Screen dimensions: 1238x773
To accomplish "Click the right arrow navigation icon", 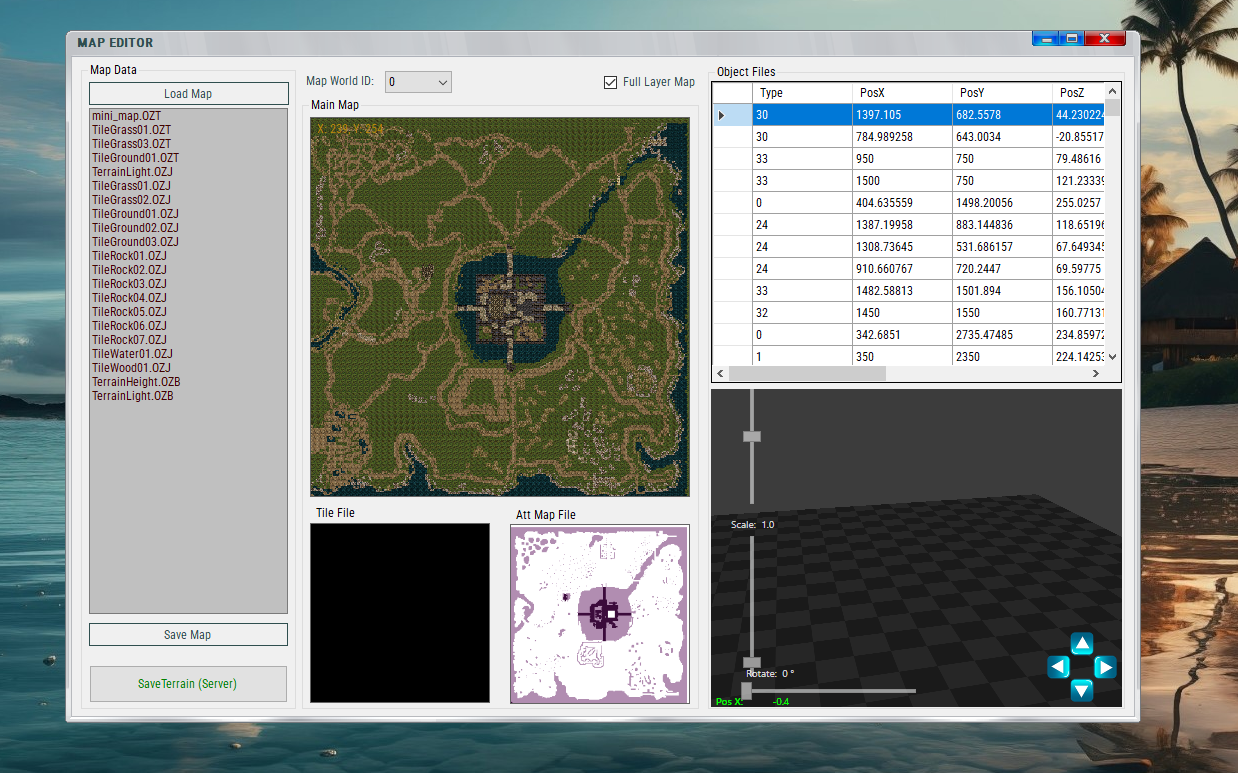I will point(1105,667).
